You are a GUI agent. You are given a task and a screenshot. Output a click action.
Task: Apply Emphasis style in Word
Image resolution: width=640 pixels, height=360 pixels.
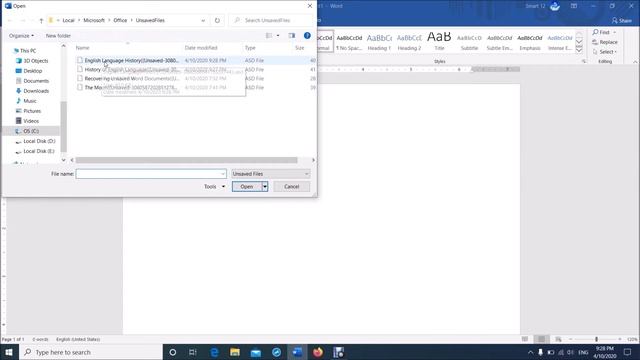tap(530, 42)
